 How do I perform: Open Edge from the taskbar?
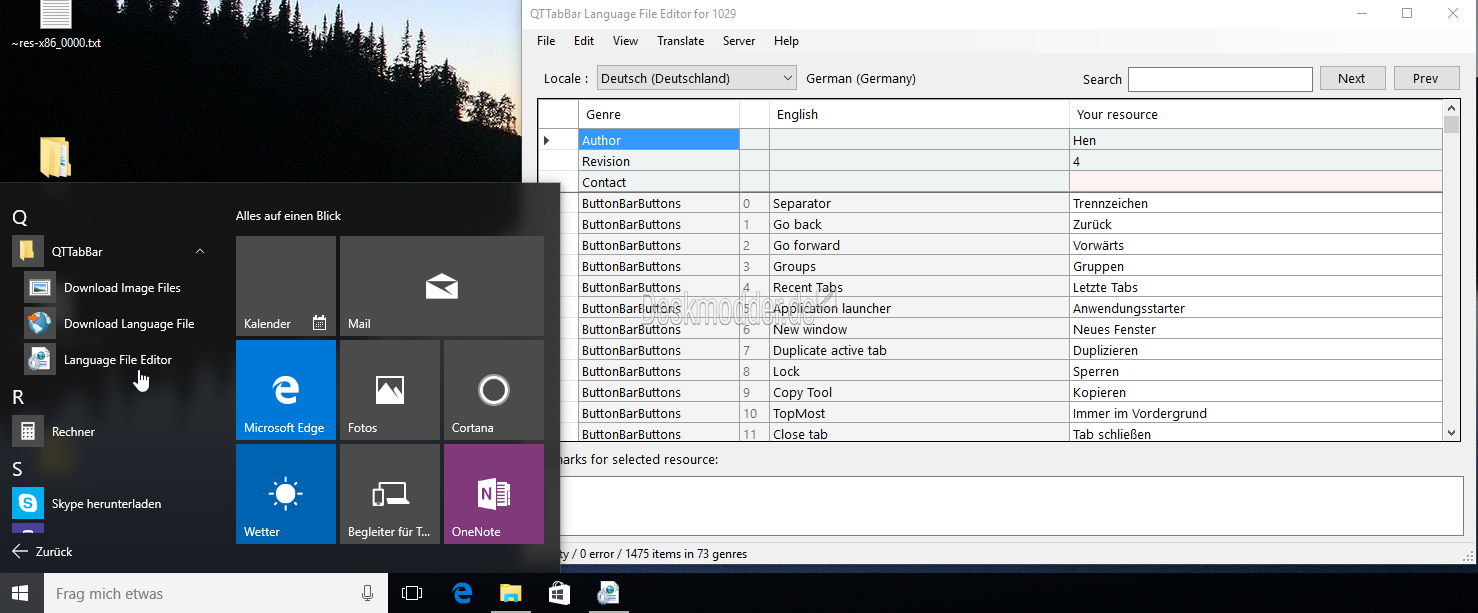coord(461,593)
